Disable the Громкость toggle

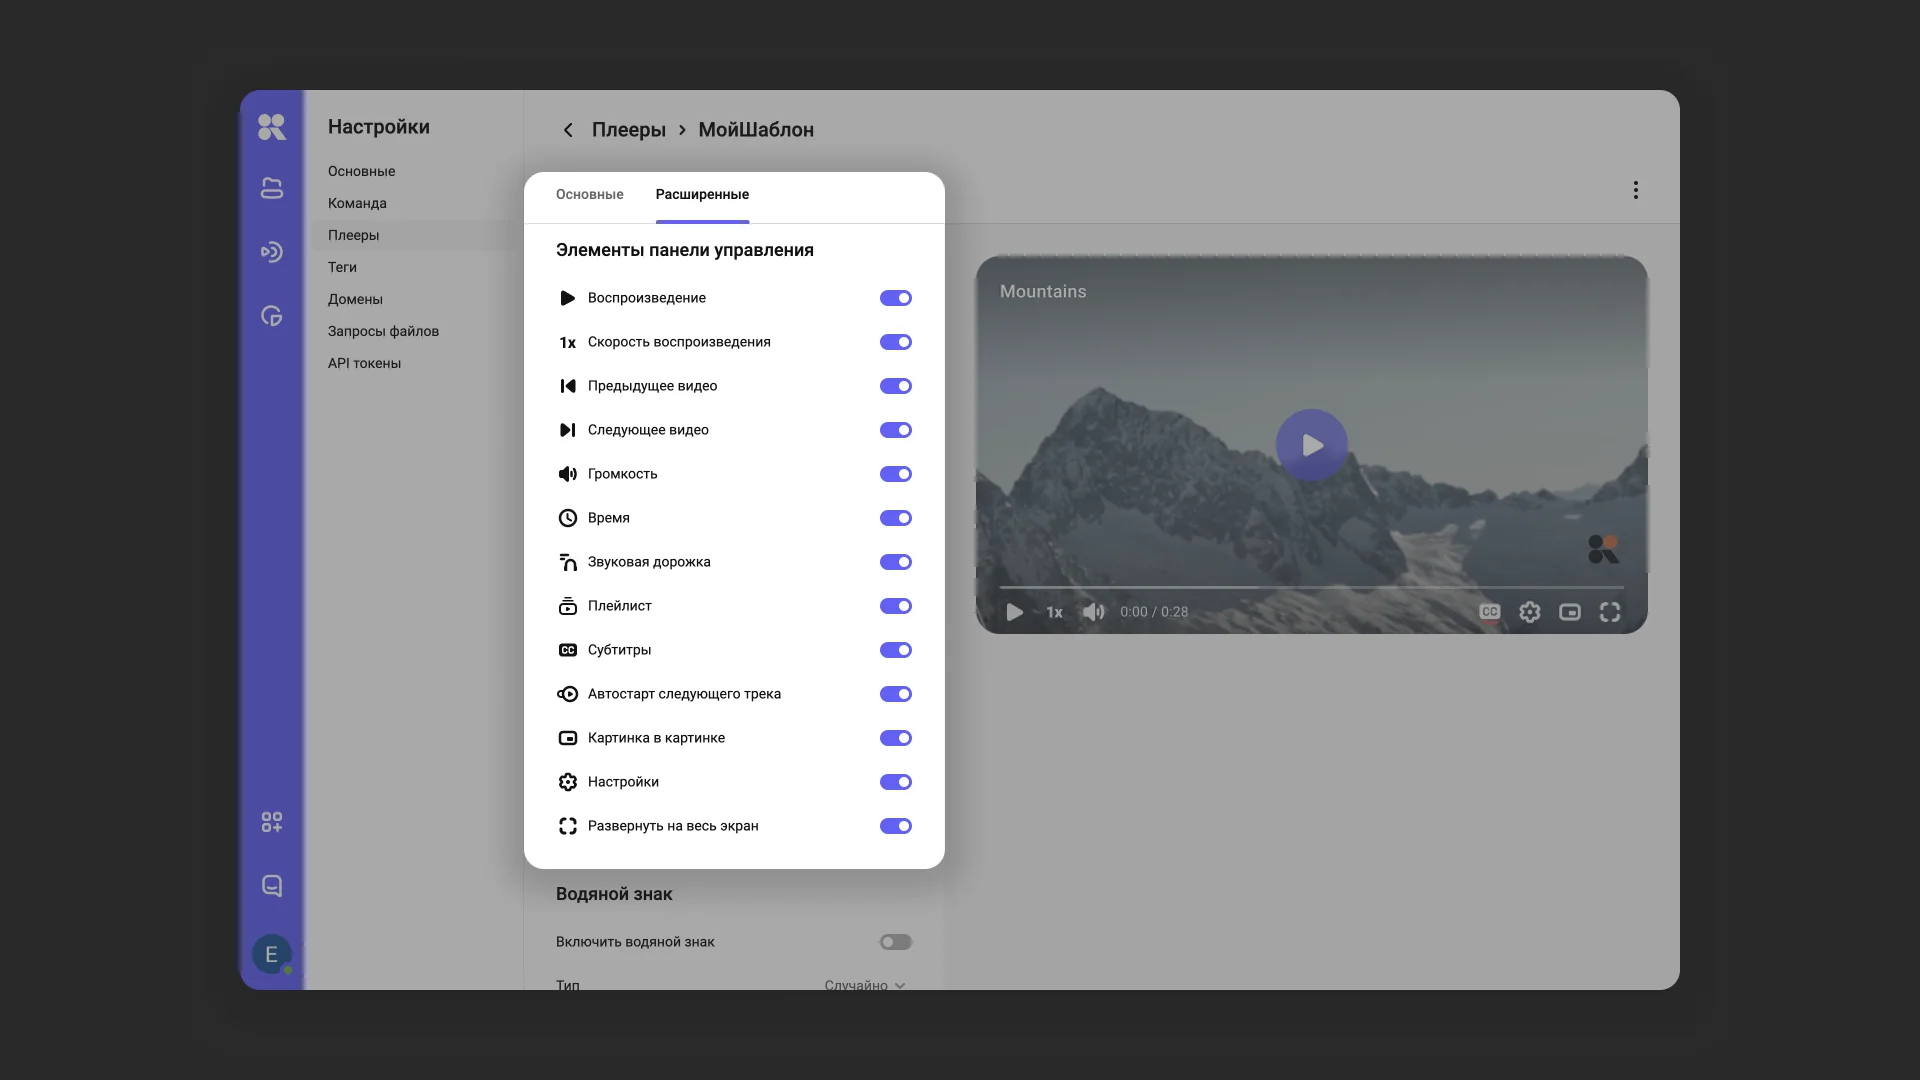(895, 474)
